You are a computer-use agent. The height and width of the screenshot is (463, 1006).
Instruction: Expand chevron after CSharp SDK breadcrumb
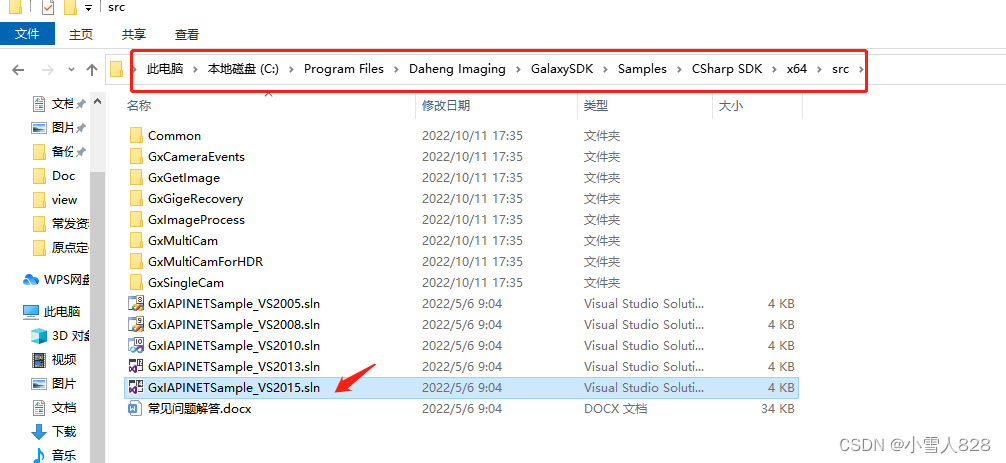pos(775,69)
